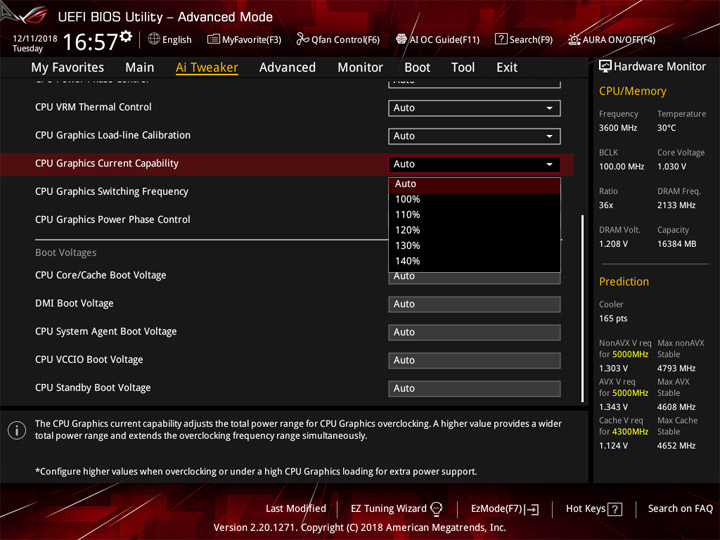This screenshot has height=540, width=720.
Task: Click the EZ Tuning Wizard bulb icon
Action: [x=436, y=509]
